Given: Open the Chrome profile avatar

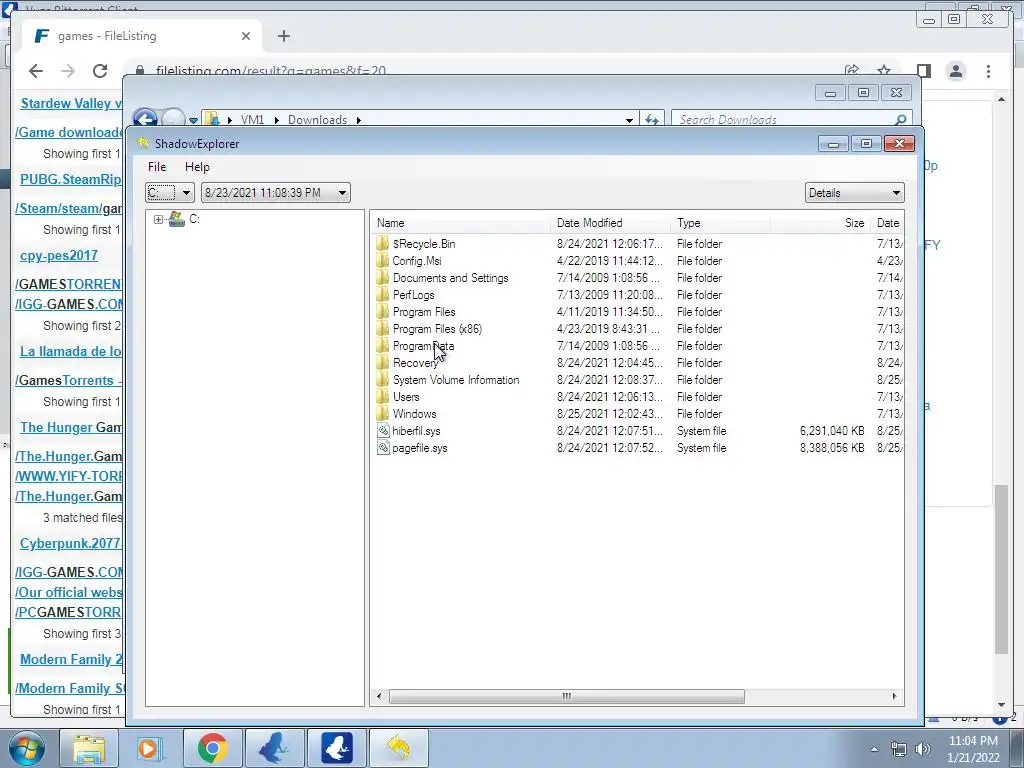Looking at the screenshot, I should coord(956,71).
